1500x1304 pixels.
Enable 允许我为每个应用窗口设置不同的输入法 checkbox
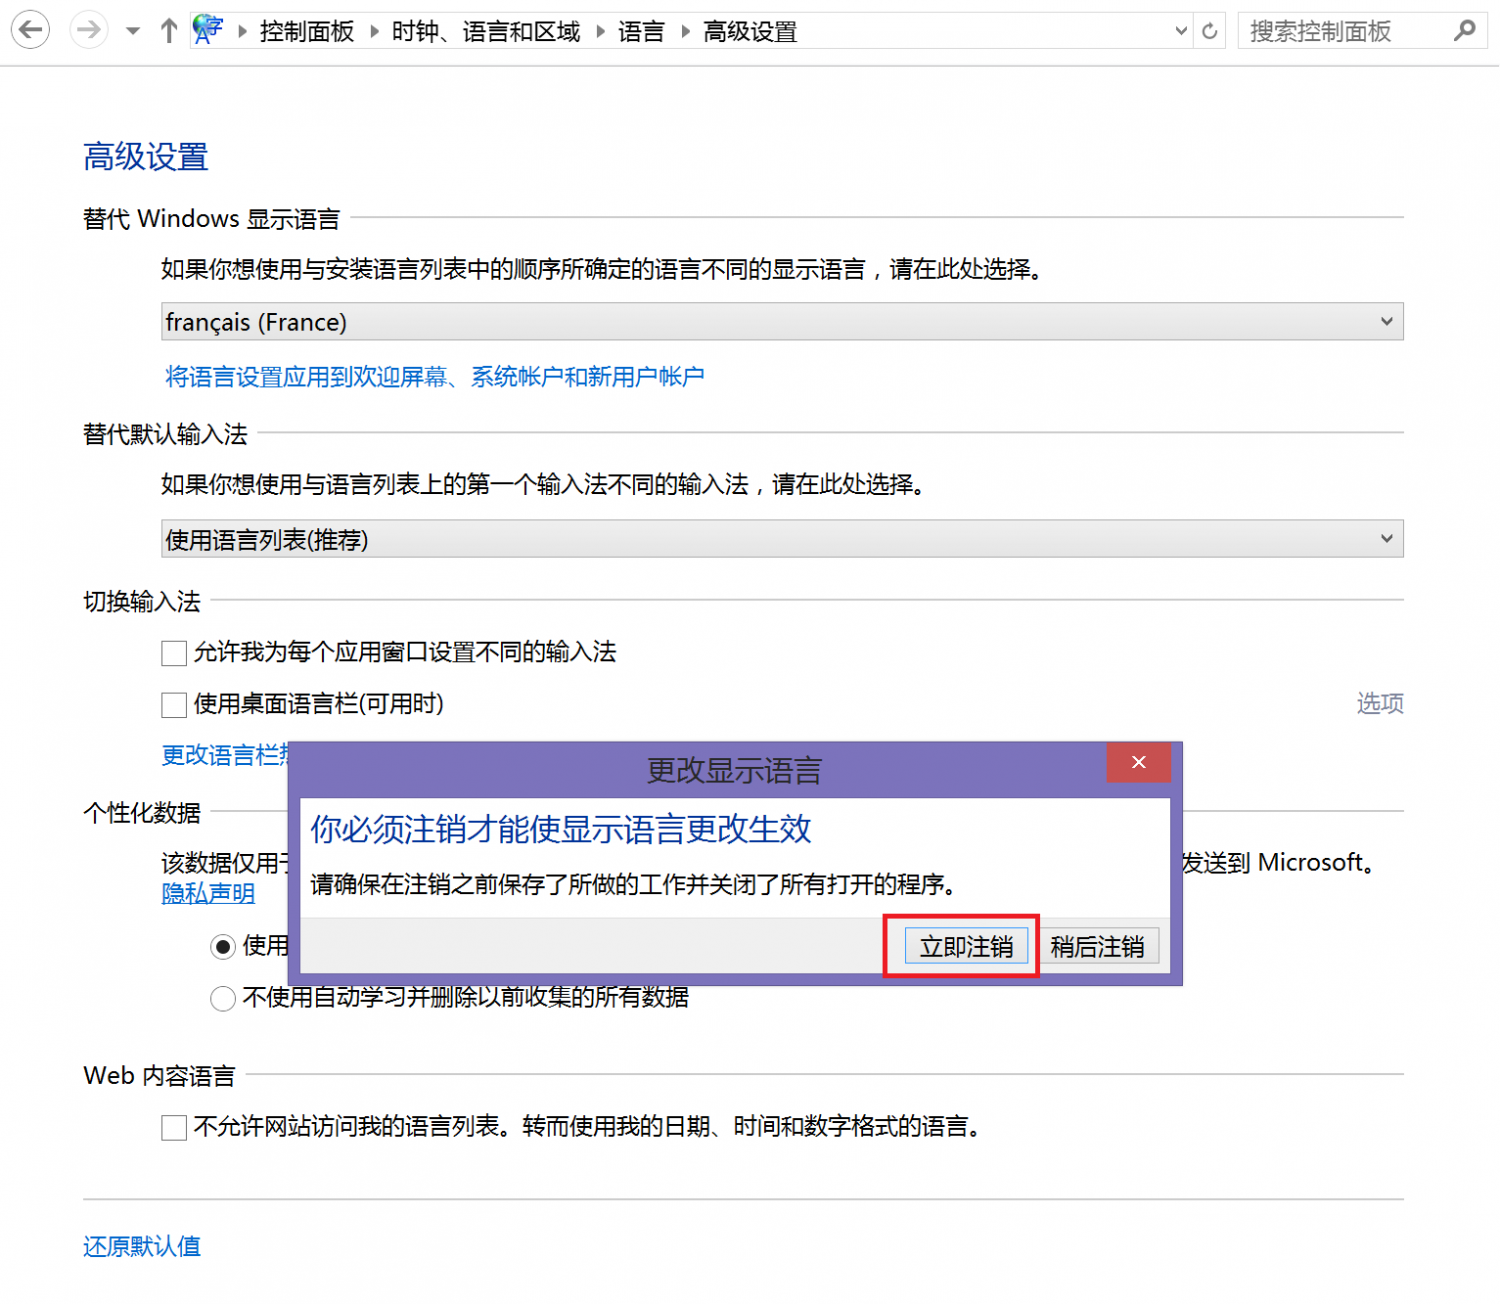pos(174,654)
